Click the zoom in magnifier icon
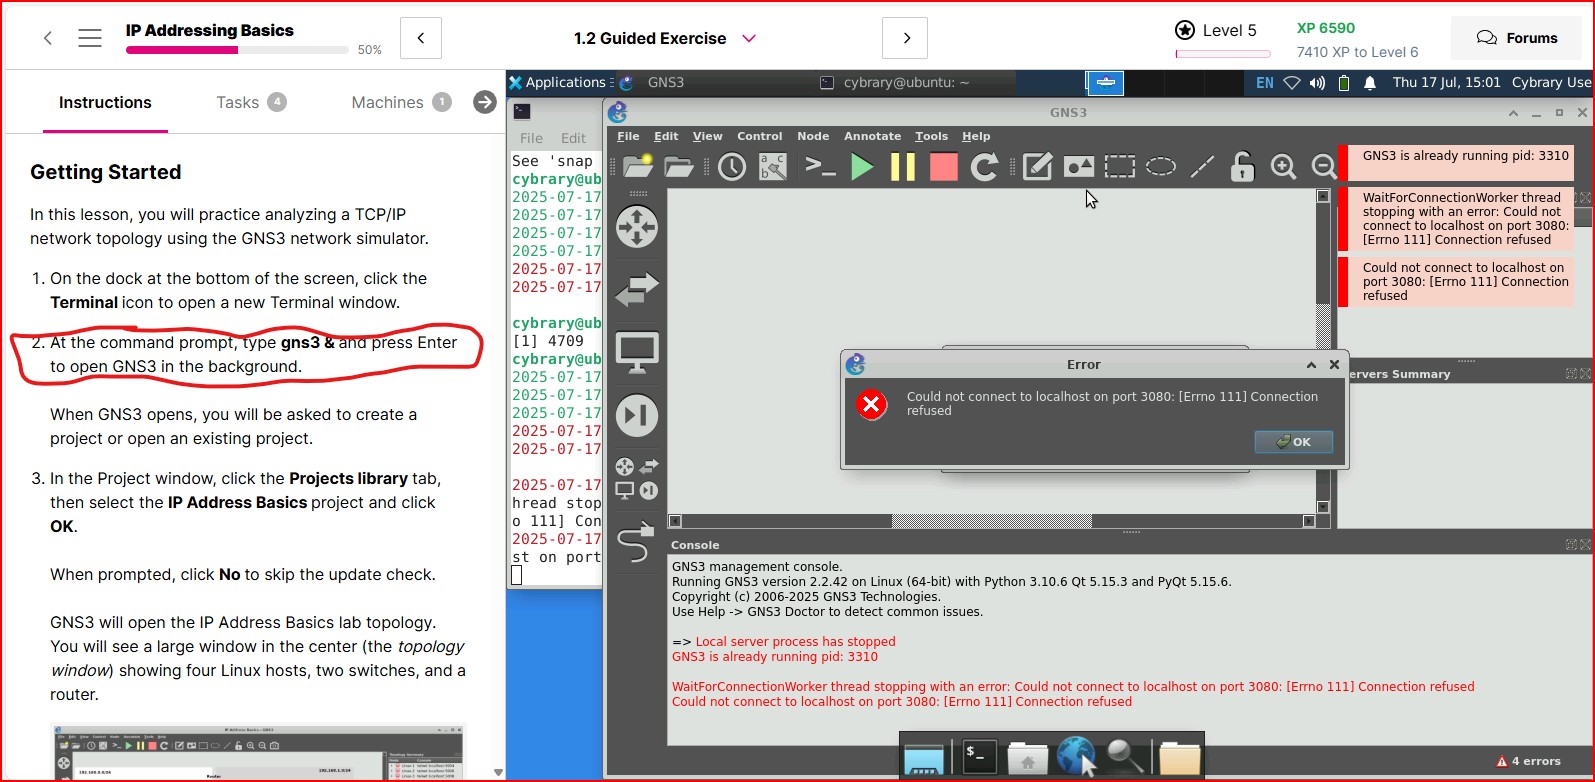This screenshot has height=782, width=1595. pyautogui.click(x=1283, y=167)
